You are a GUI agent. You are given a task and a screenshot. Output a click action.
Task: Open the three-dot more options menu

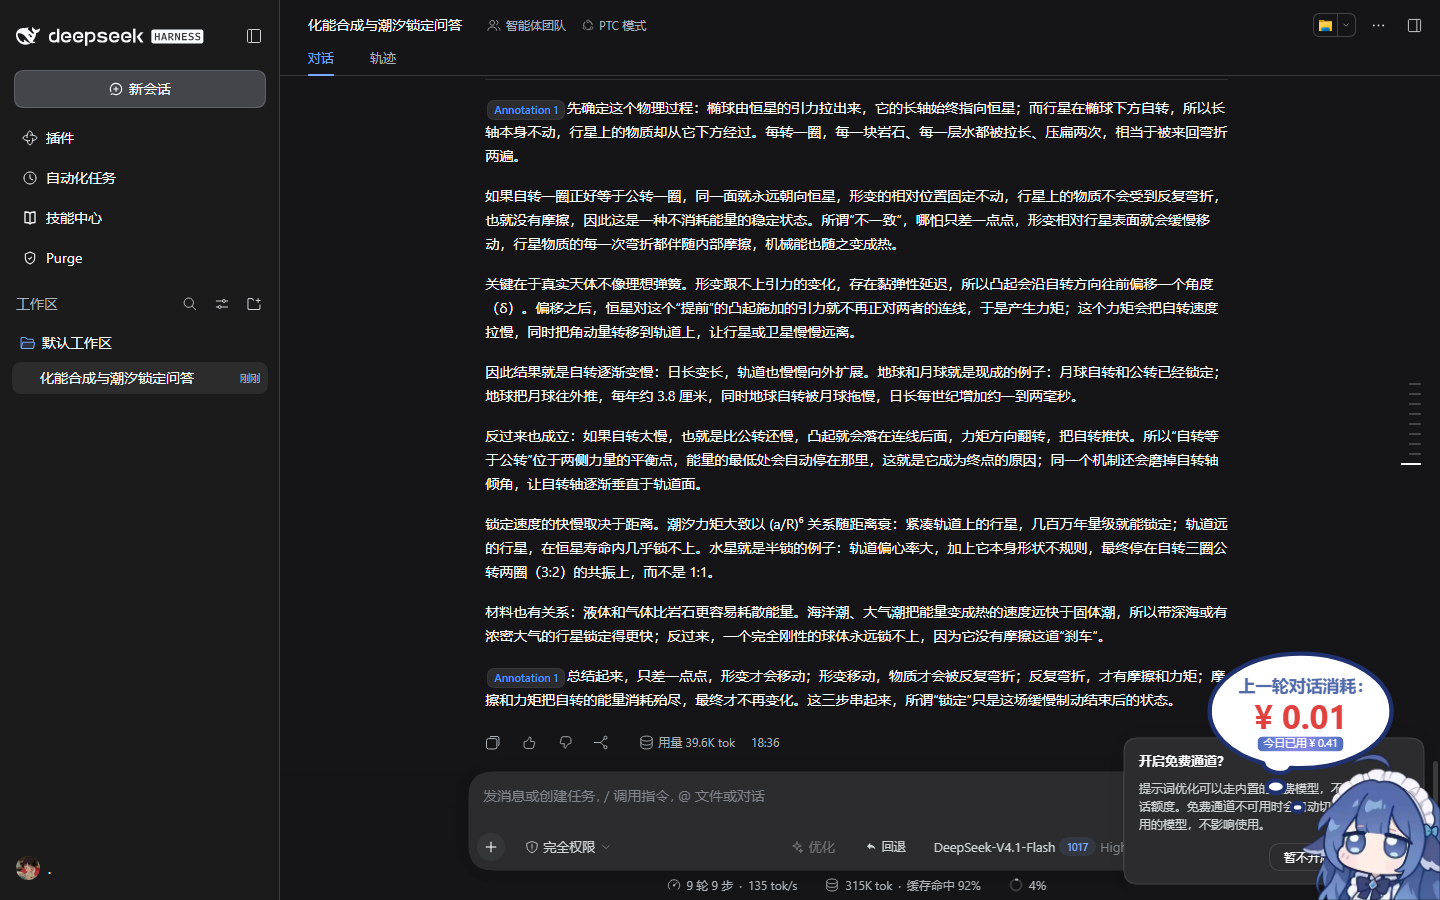(x=1378, y=26)
